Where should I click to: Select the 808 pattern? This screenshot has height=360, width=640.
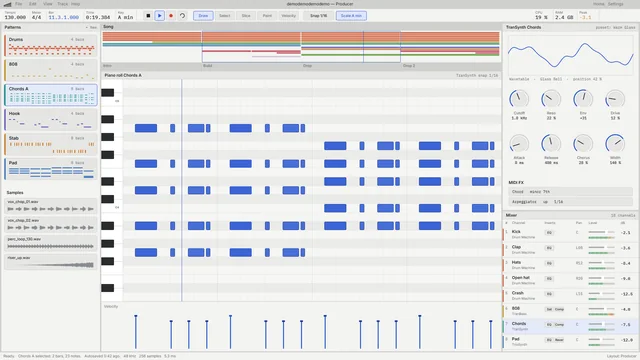51,70
